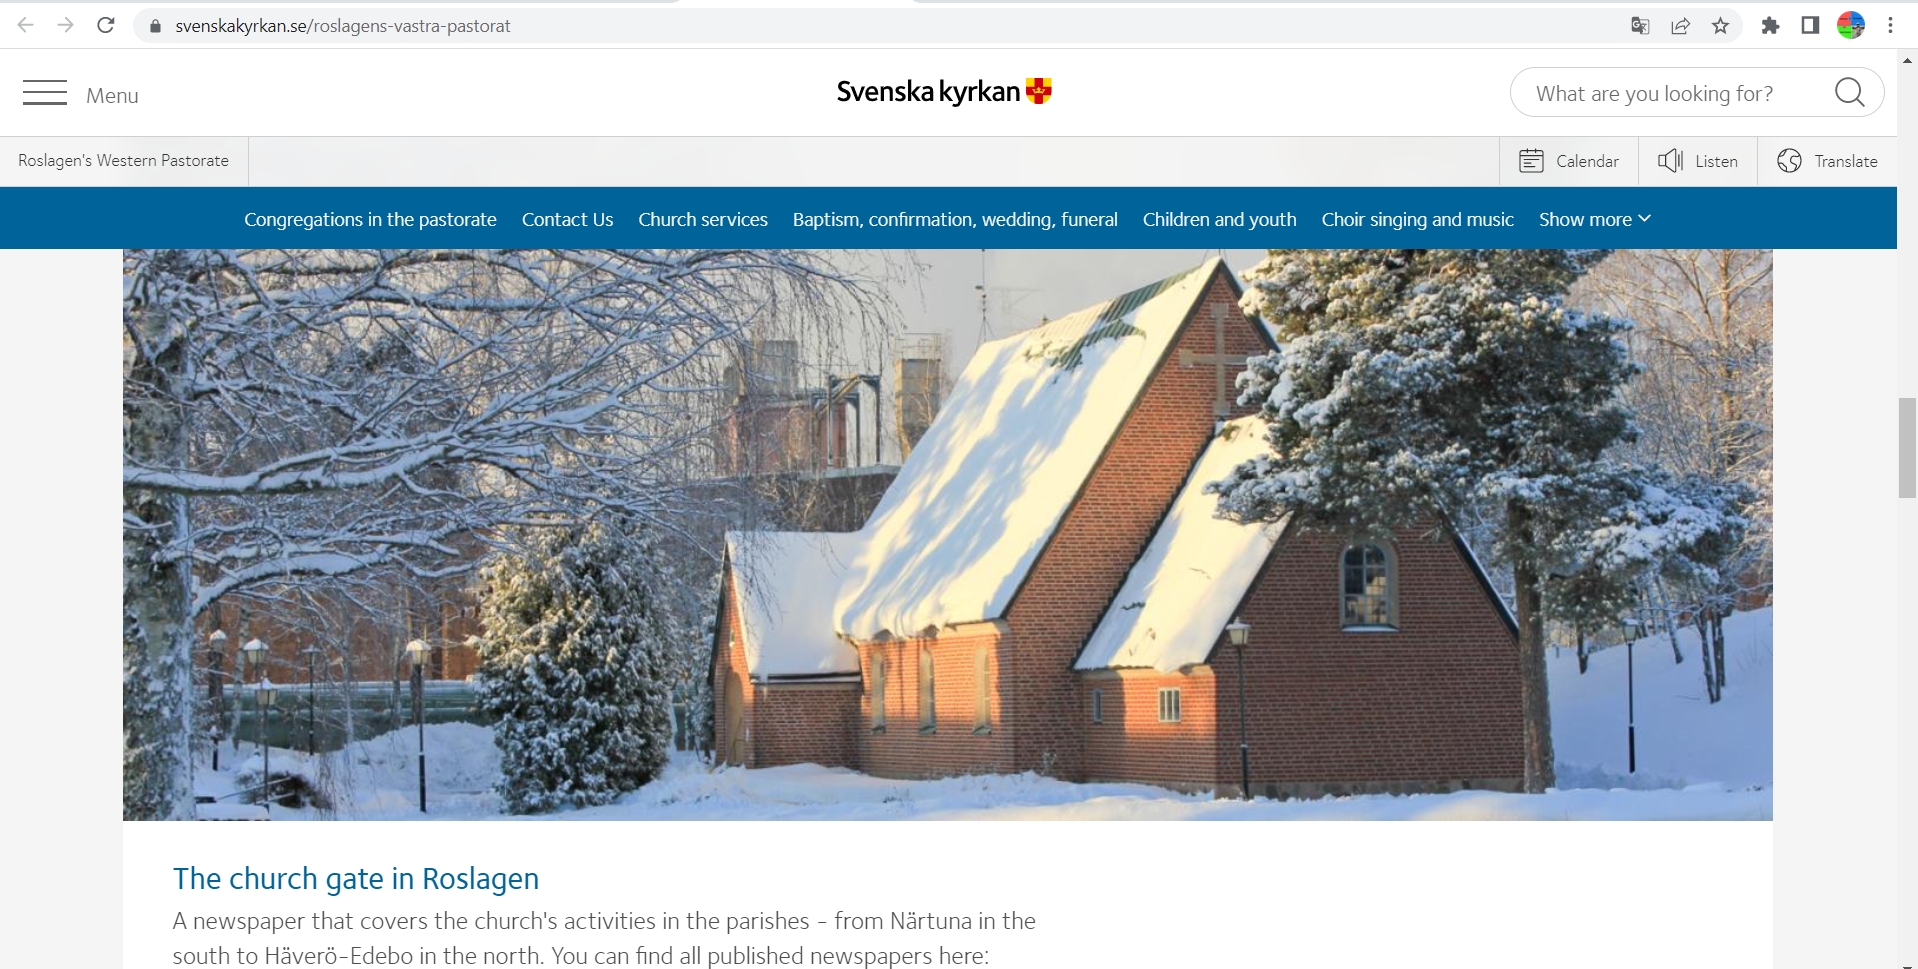The width and height of the screenshot is (1918, 969).
Task: Click The church gate in Roslagen link
Action: pyautogui.click(x=356, y=878)
